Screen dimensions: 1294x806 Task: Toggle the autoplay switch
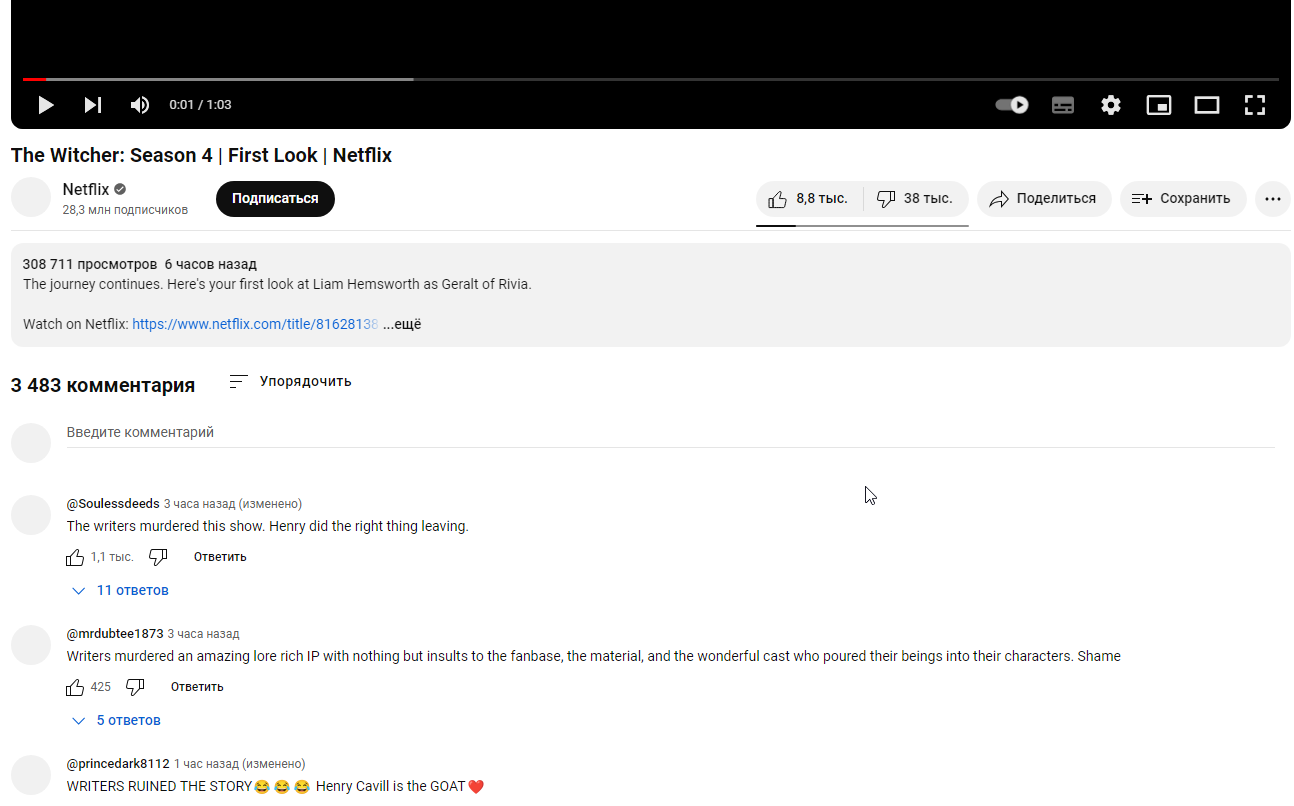click(1012, 105)
